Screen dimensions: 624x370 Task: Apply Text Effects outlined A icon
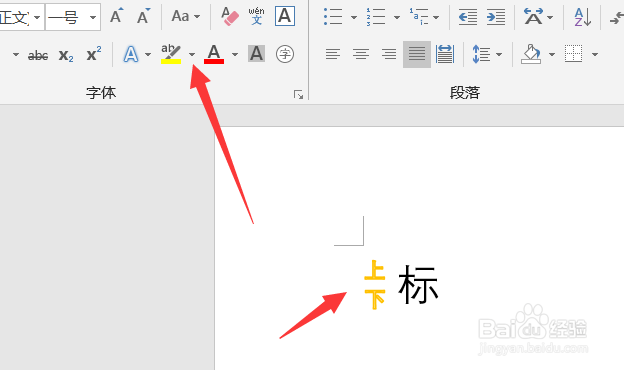pyautogui.click(x=131, y=54)
